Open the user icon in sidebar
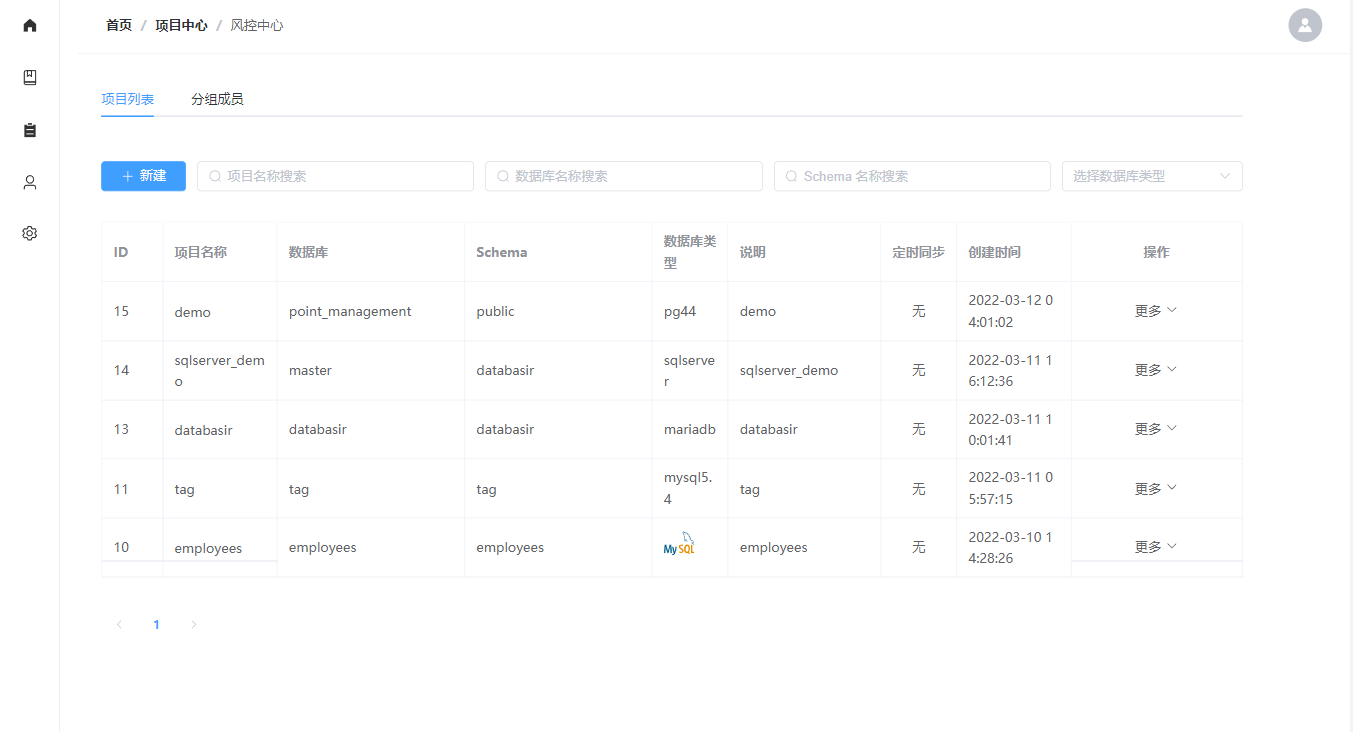The height and width of the screenshot is (732, 1353). tap(30, 182)
